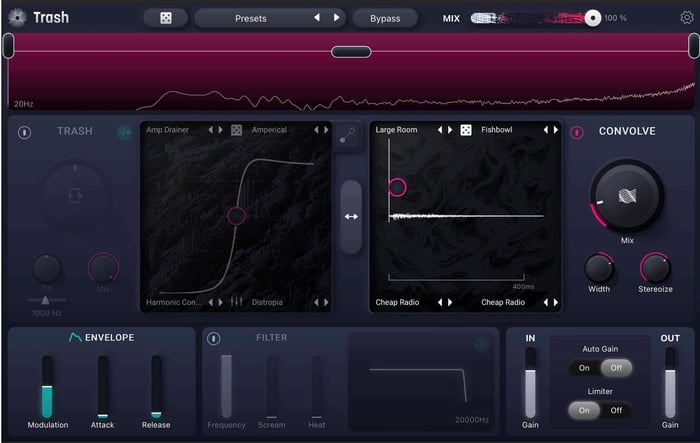Screen dimensions: 700x443
Task: Click the ENVELOPE header icon
Action: pos(75,337)
